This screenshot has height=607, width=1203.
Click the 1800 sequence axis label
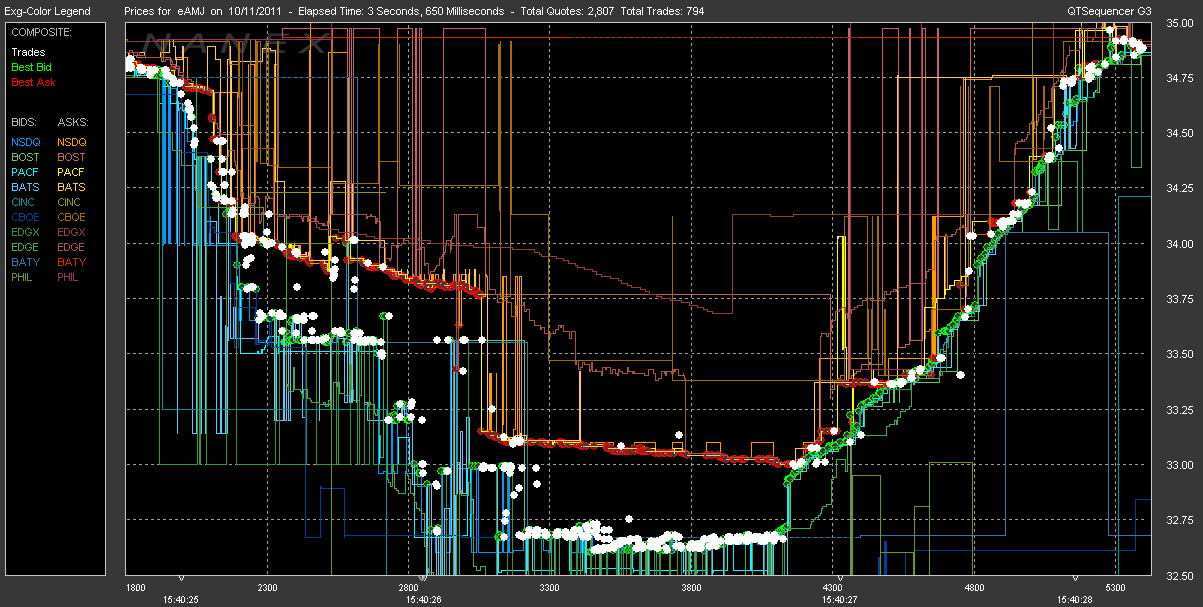[x=137, y=588]
